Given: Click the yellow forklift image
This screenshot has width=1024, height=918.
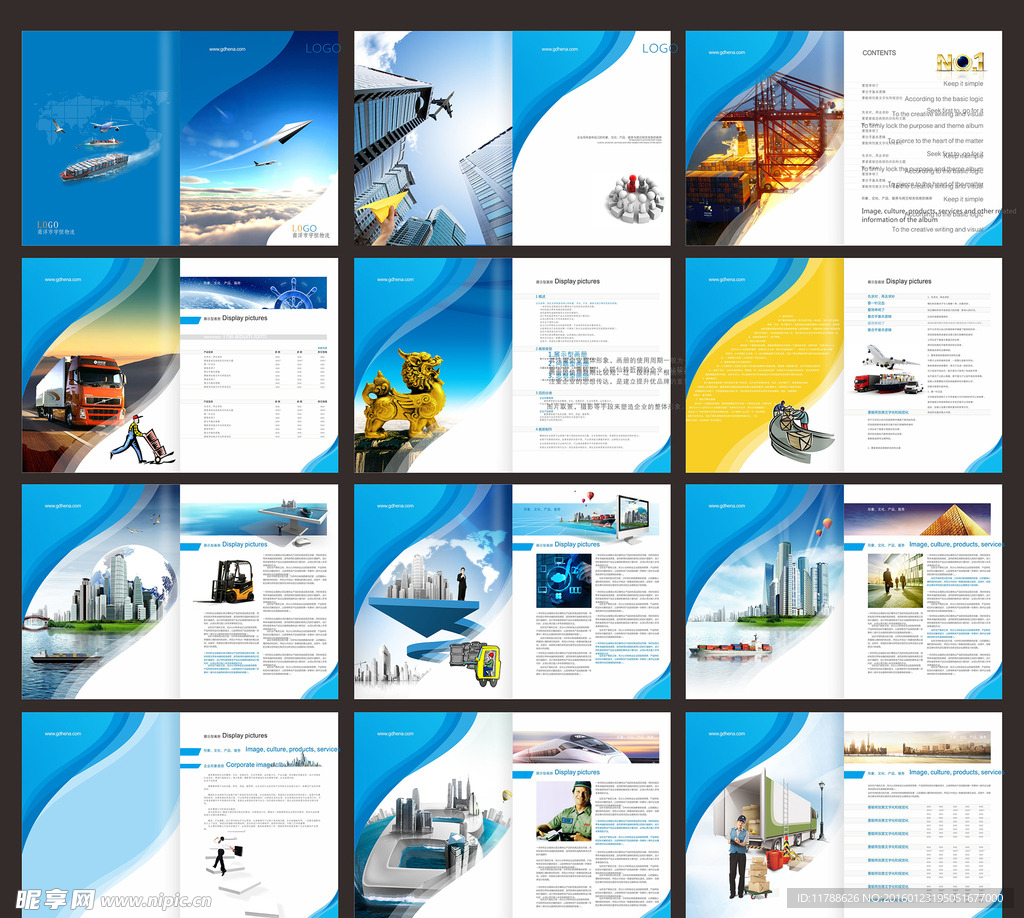Looking at the screenshot, I should [x=231, y=581].
